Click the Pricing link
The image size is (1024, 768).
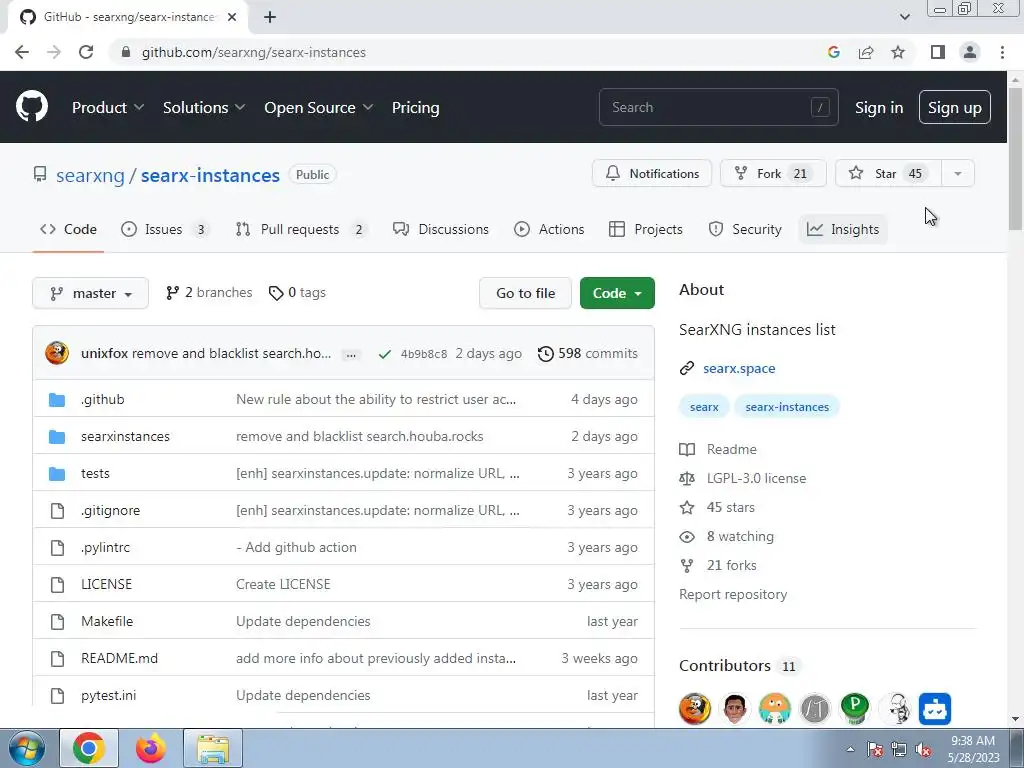point(415,108)
